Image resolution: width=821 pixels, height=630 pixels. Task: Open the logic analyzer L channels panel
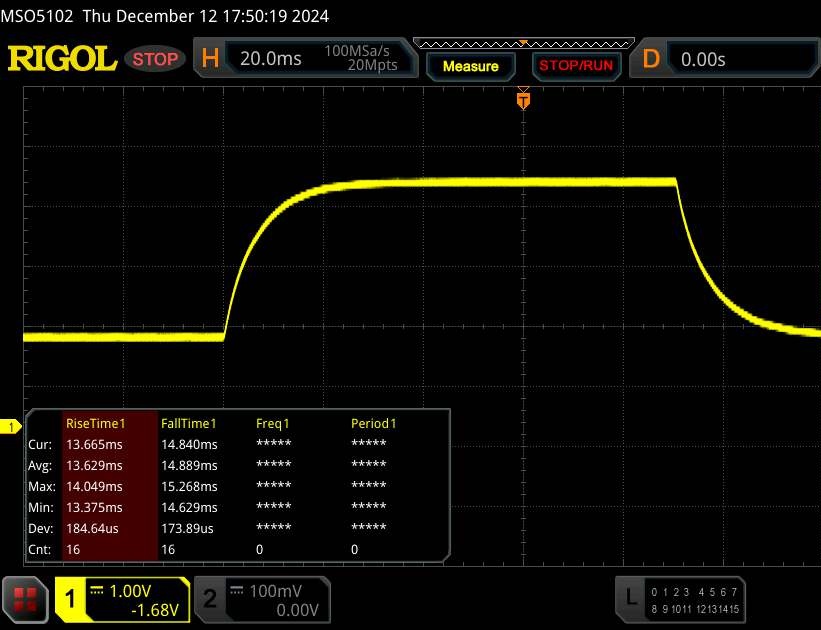680,599
